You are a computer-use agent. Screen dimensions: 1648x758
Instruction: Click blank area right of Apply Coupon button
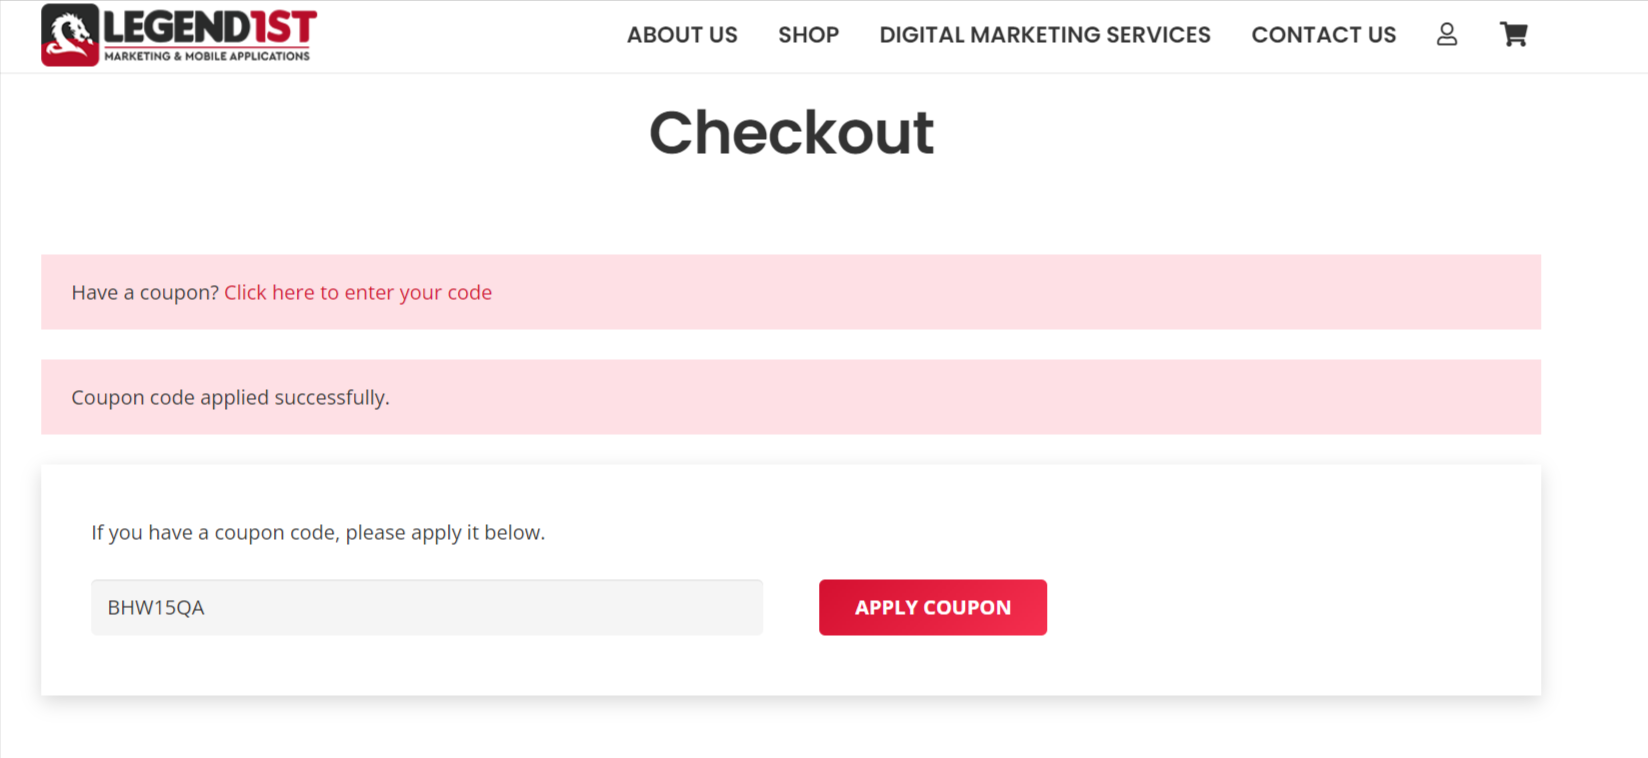(1290, 607)
